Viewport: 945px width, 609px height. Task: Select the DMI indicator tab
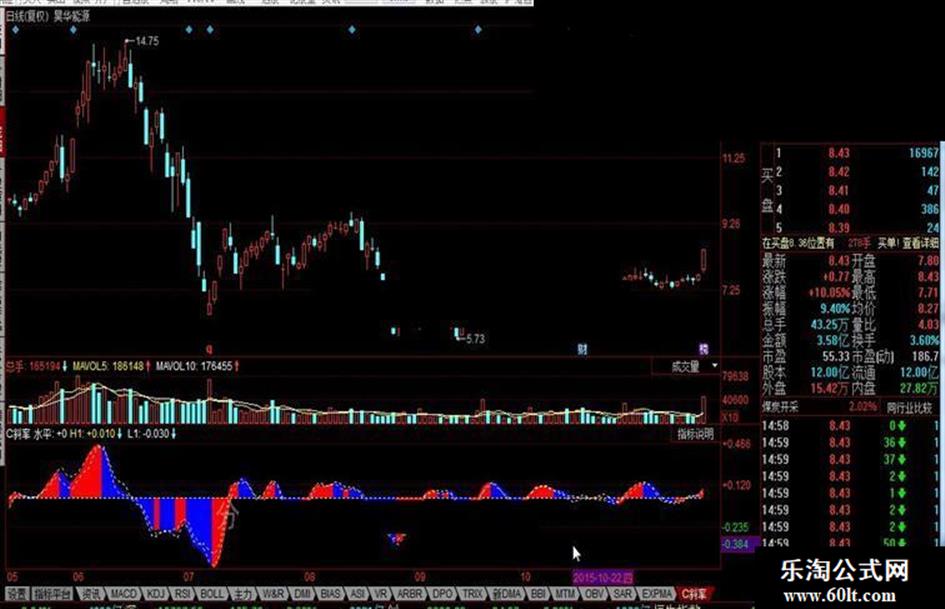[x=302, y=594]
